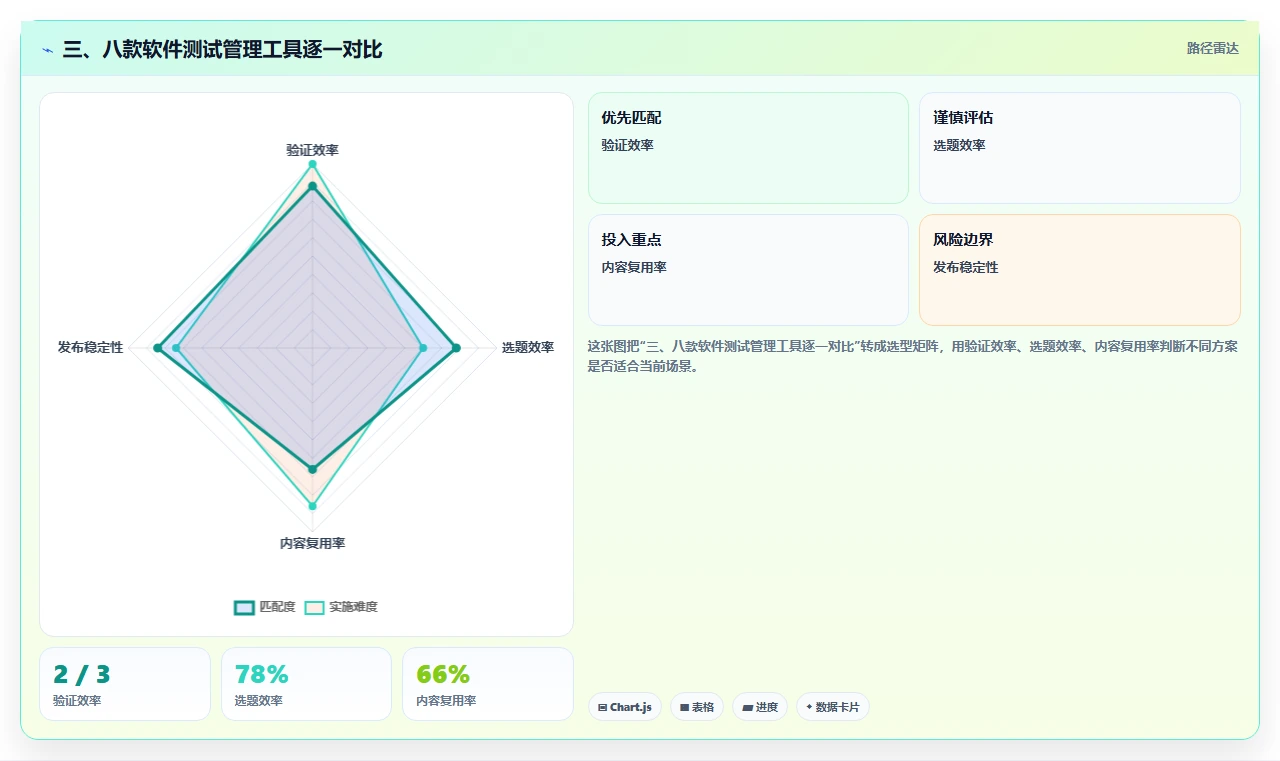
Task: Click the 实施难度 point on 发布稳定性 axis
Action: click(x=177, y=348)
